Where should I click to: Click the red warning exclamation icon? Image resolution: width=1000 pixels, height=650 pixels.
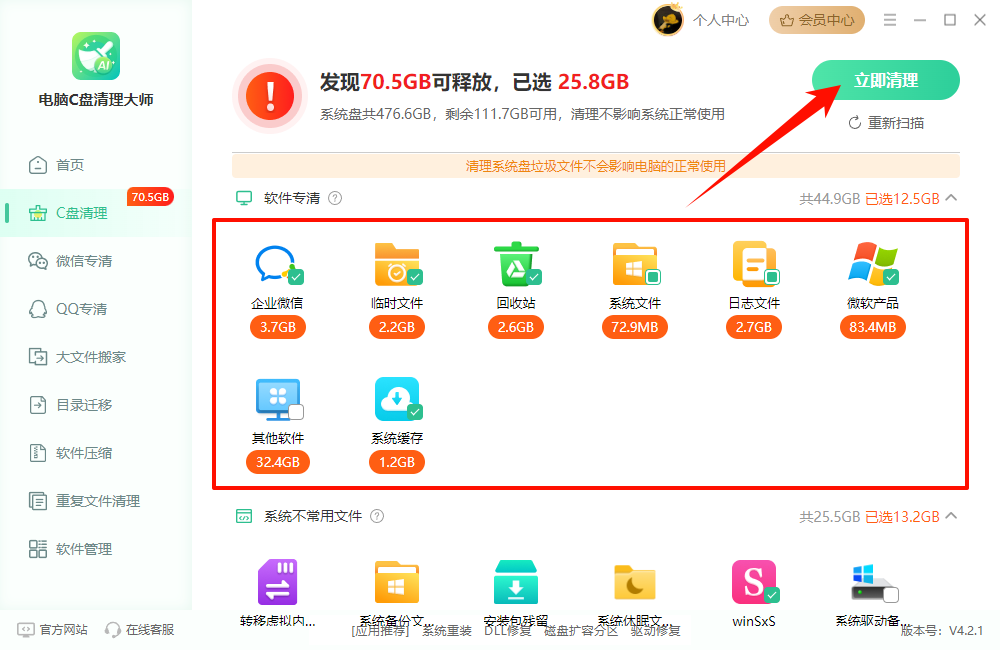tap(270, 96)
